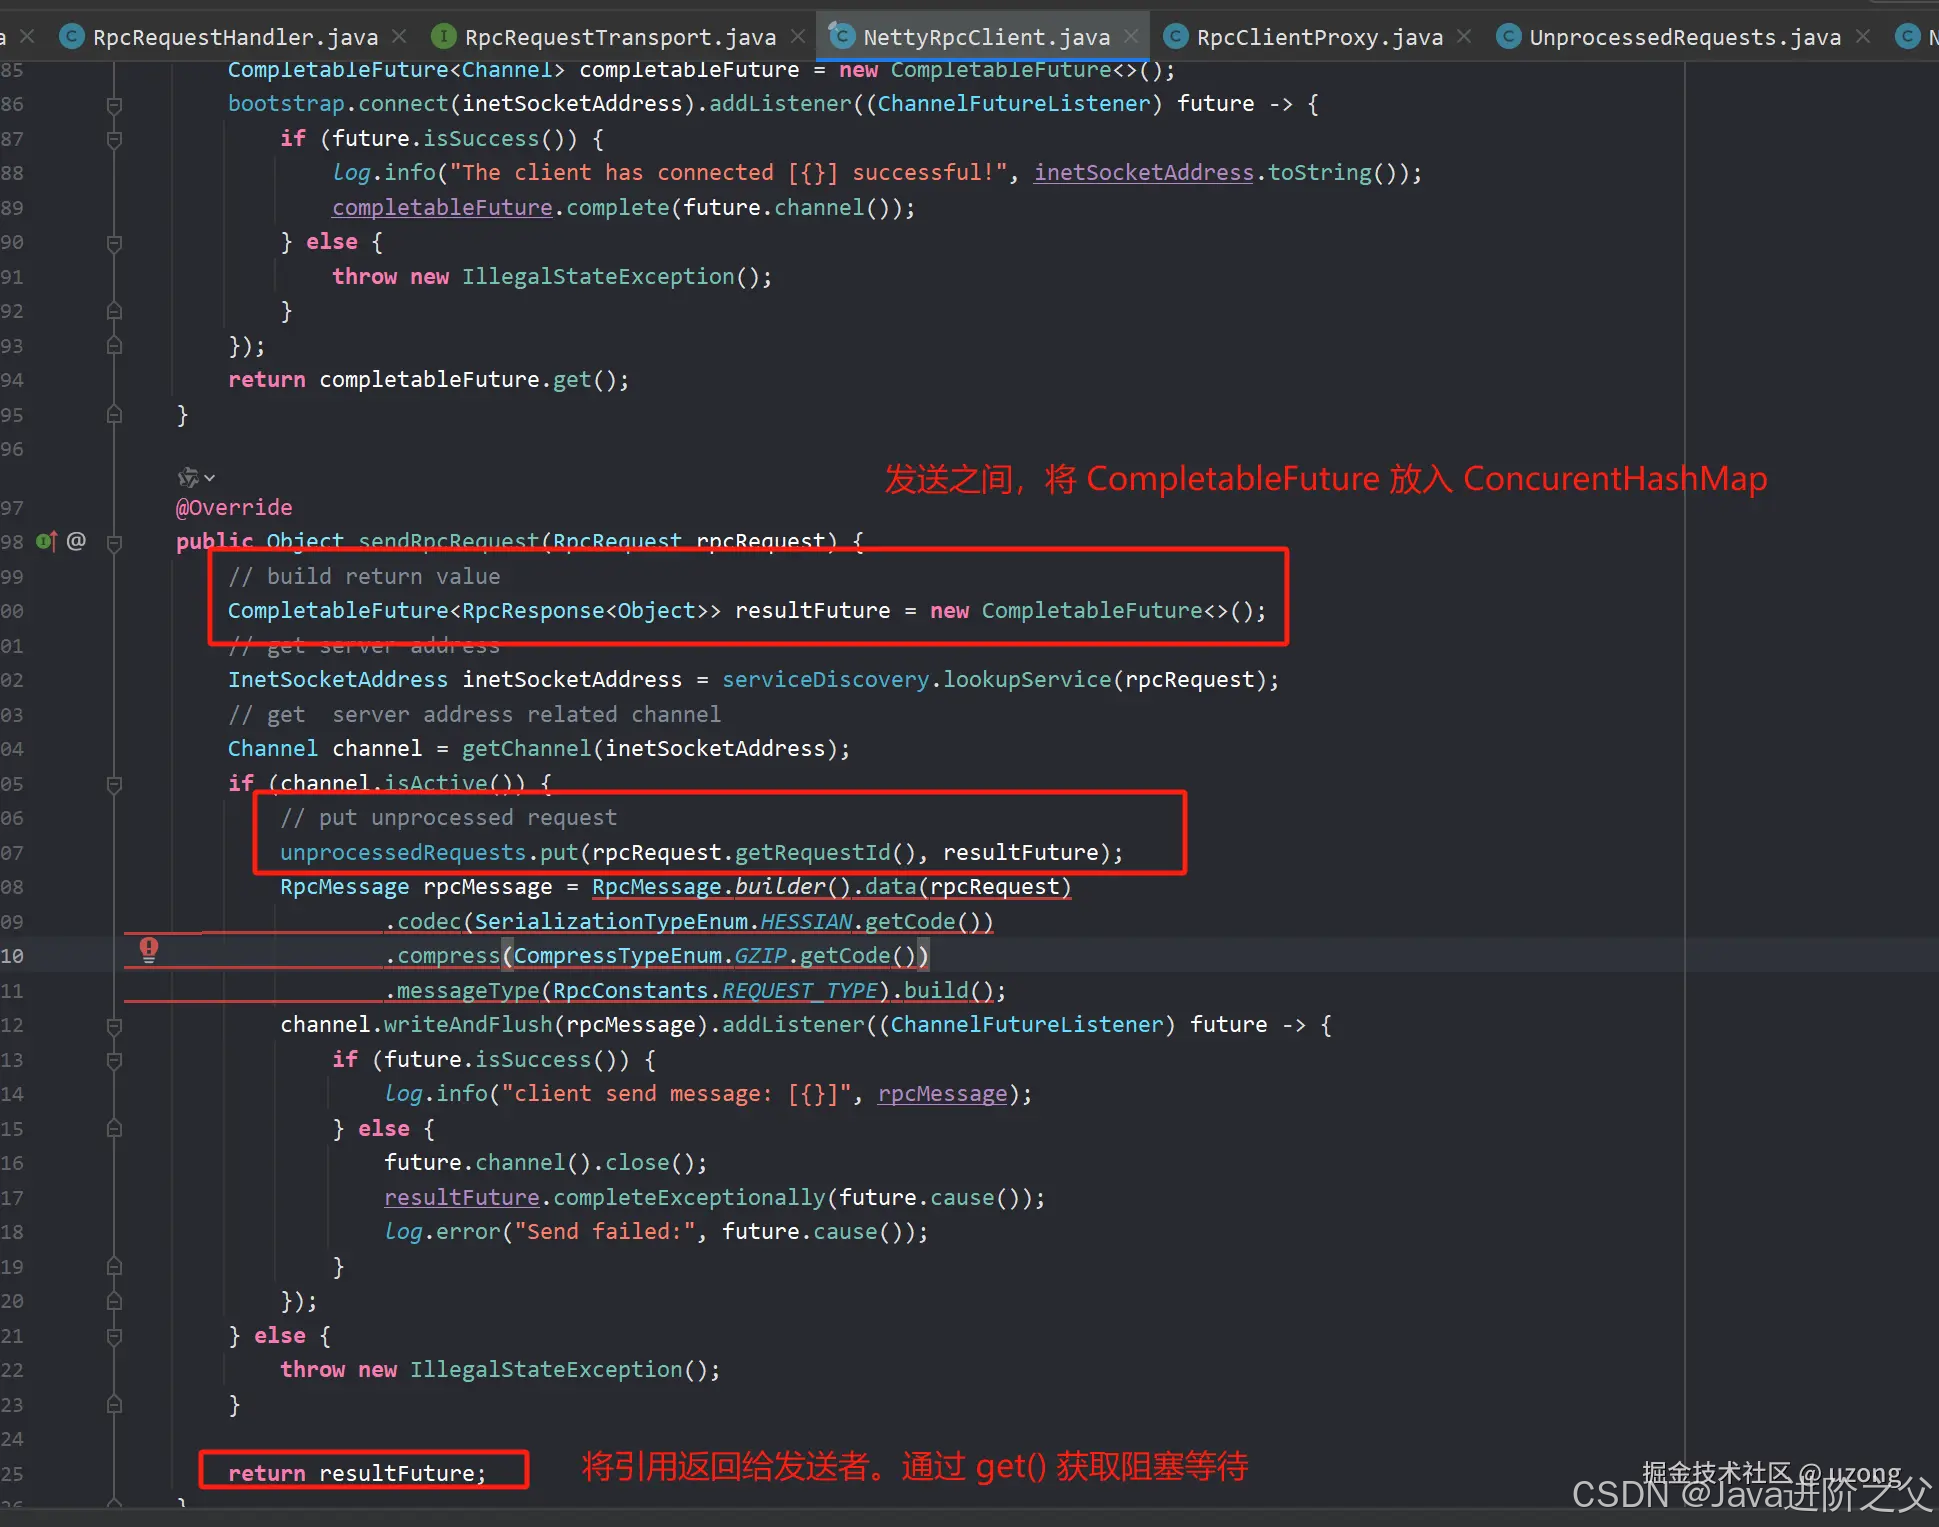
Task: Open the RpcClientProxy.java tab
Action: point(1319,37)
